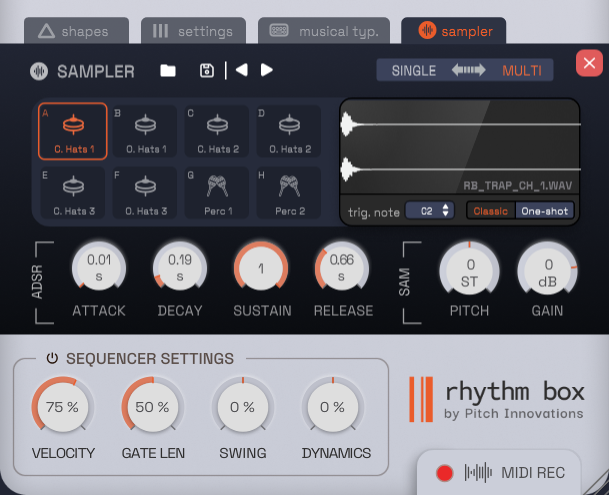The height and width of the screenshot is (495, 609).
Task: Click the SAM section label
Action: tap(404, 282)
